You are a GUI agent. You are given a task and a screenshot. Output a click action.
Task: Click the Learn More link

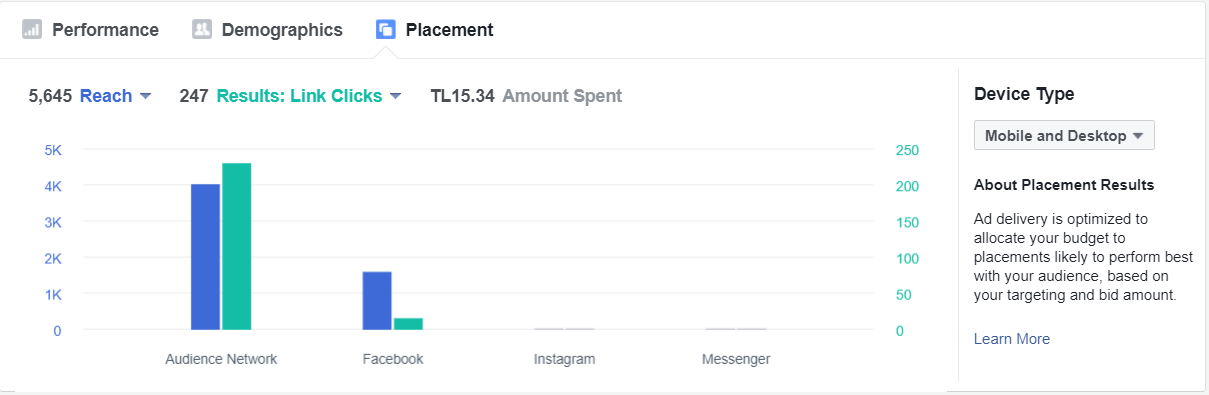click(x=1012, y=339)
